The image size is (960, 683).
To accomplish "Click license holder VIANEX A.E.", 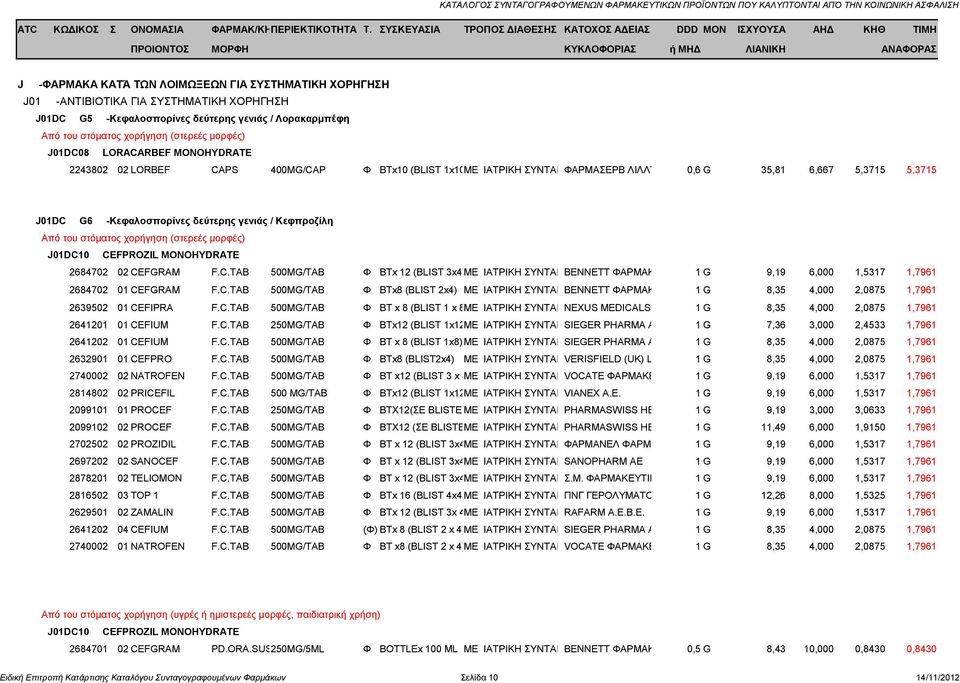I will click(x=592, y=394).
